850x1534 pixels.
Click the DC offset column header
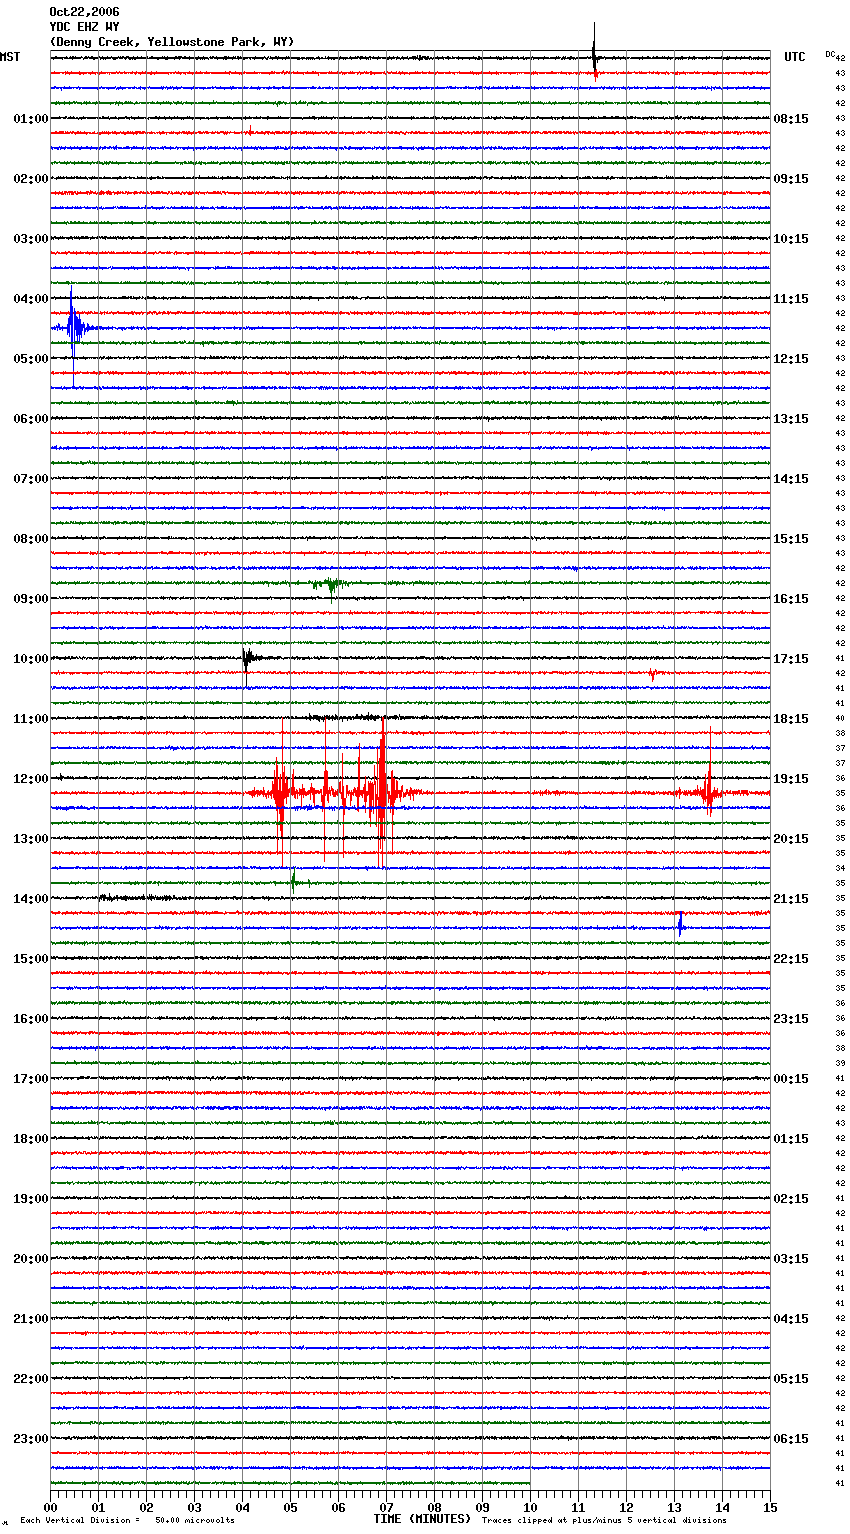pos(830,54)
